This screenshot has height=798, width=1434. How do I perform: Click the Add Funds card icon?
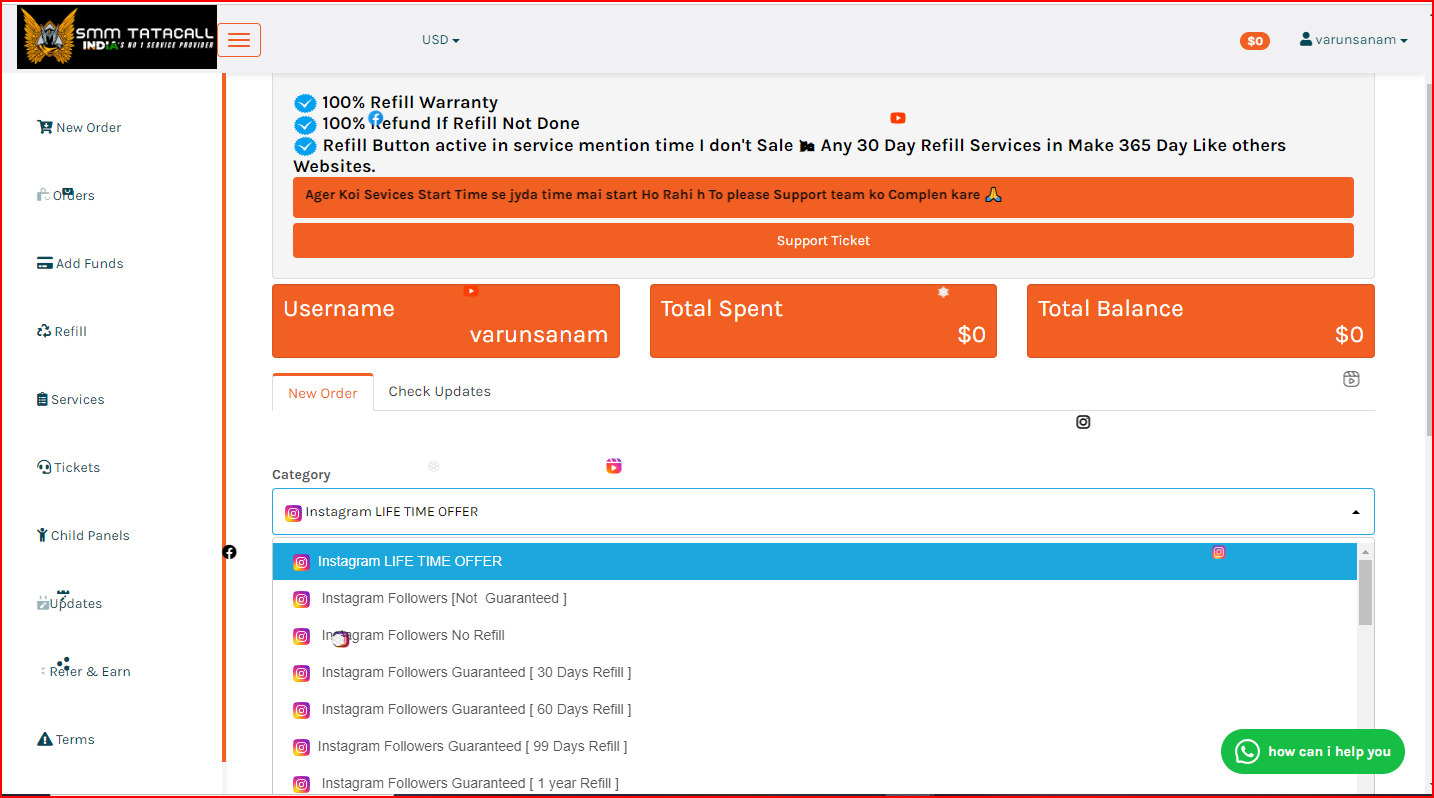44,264
